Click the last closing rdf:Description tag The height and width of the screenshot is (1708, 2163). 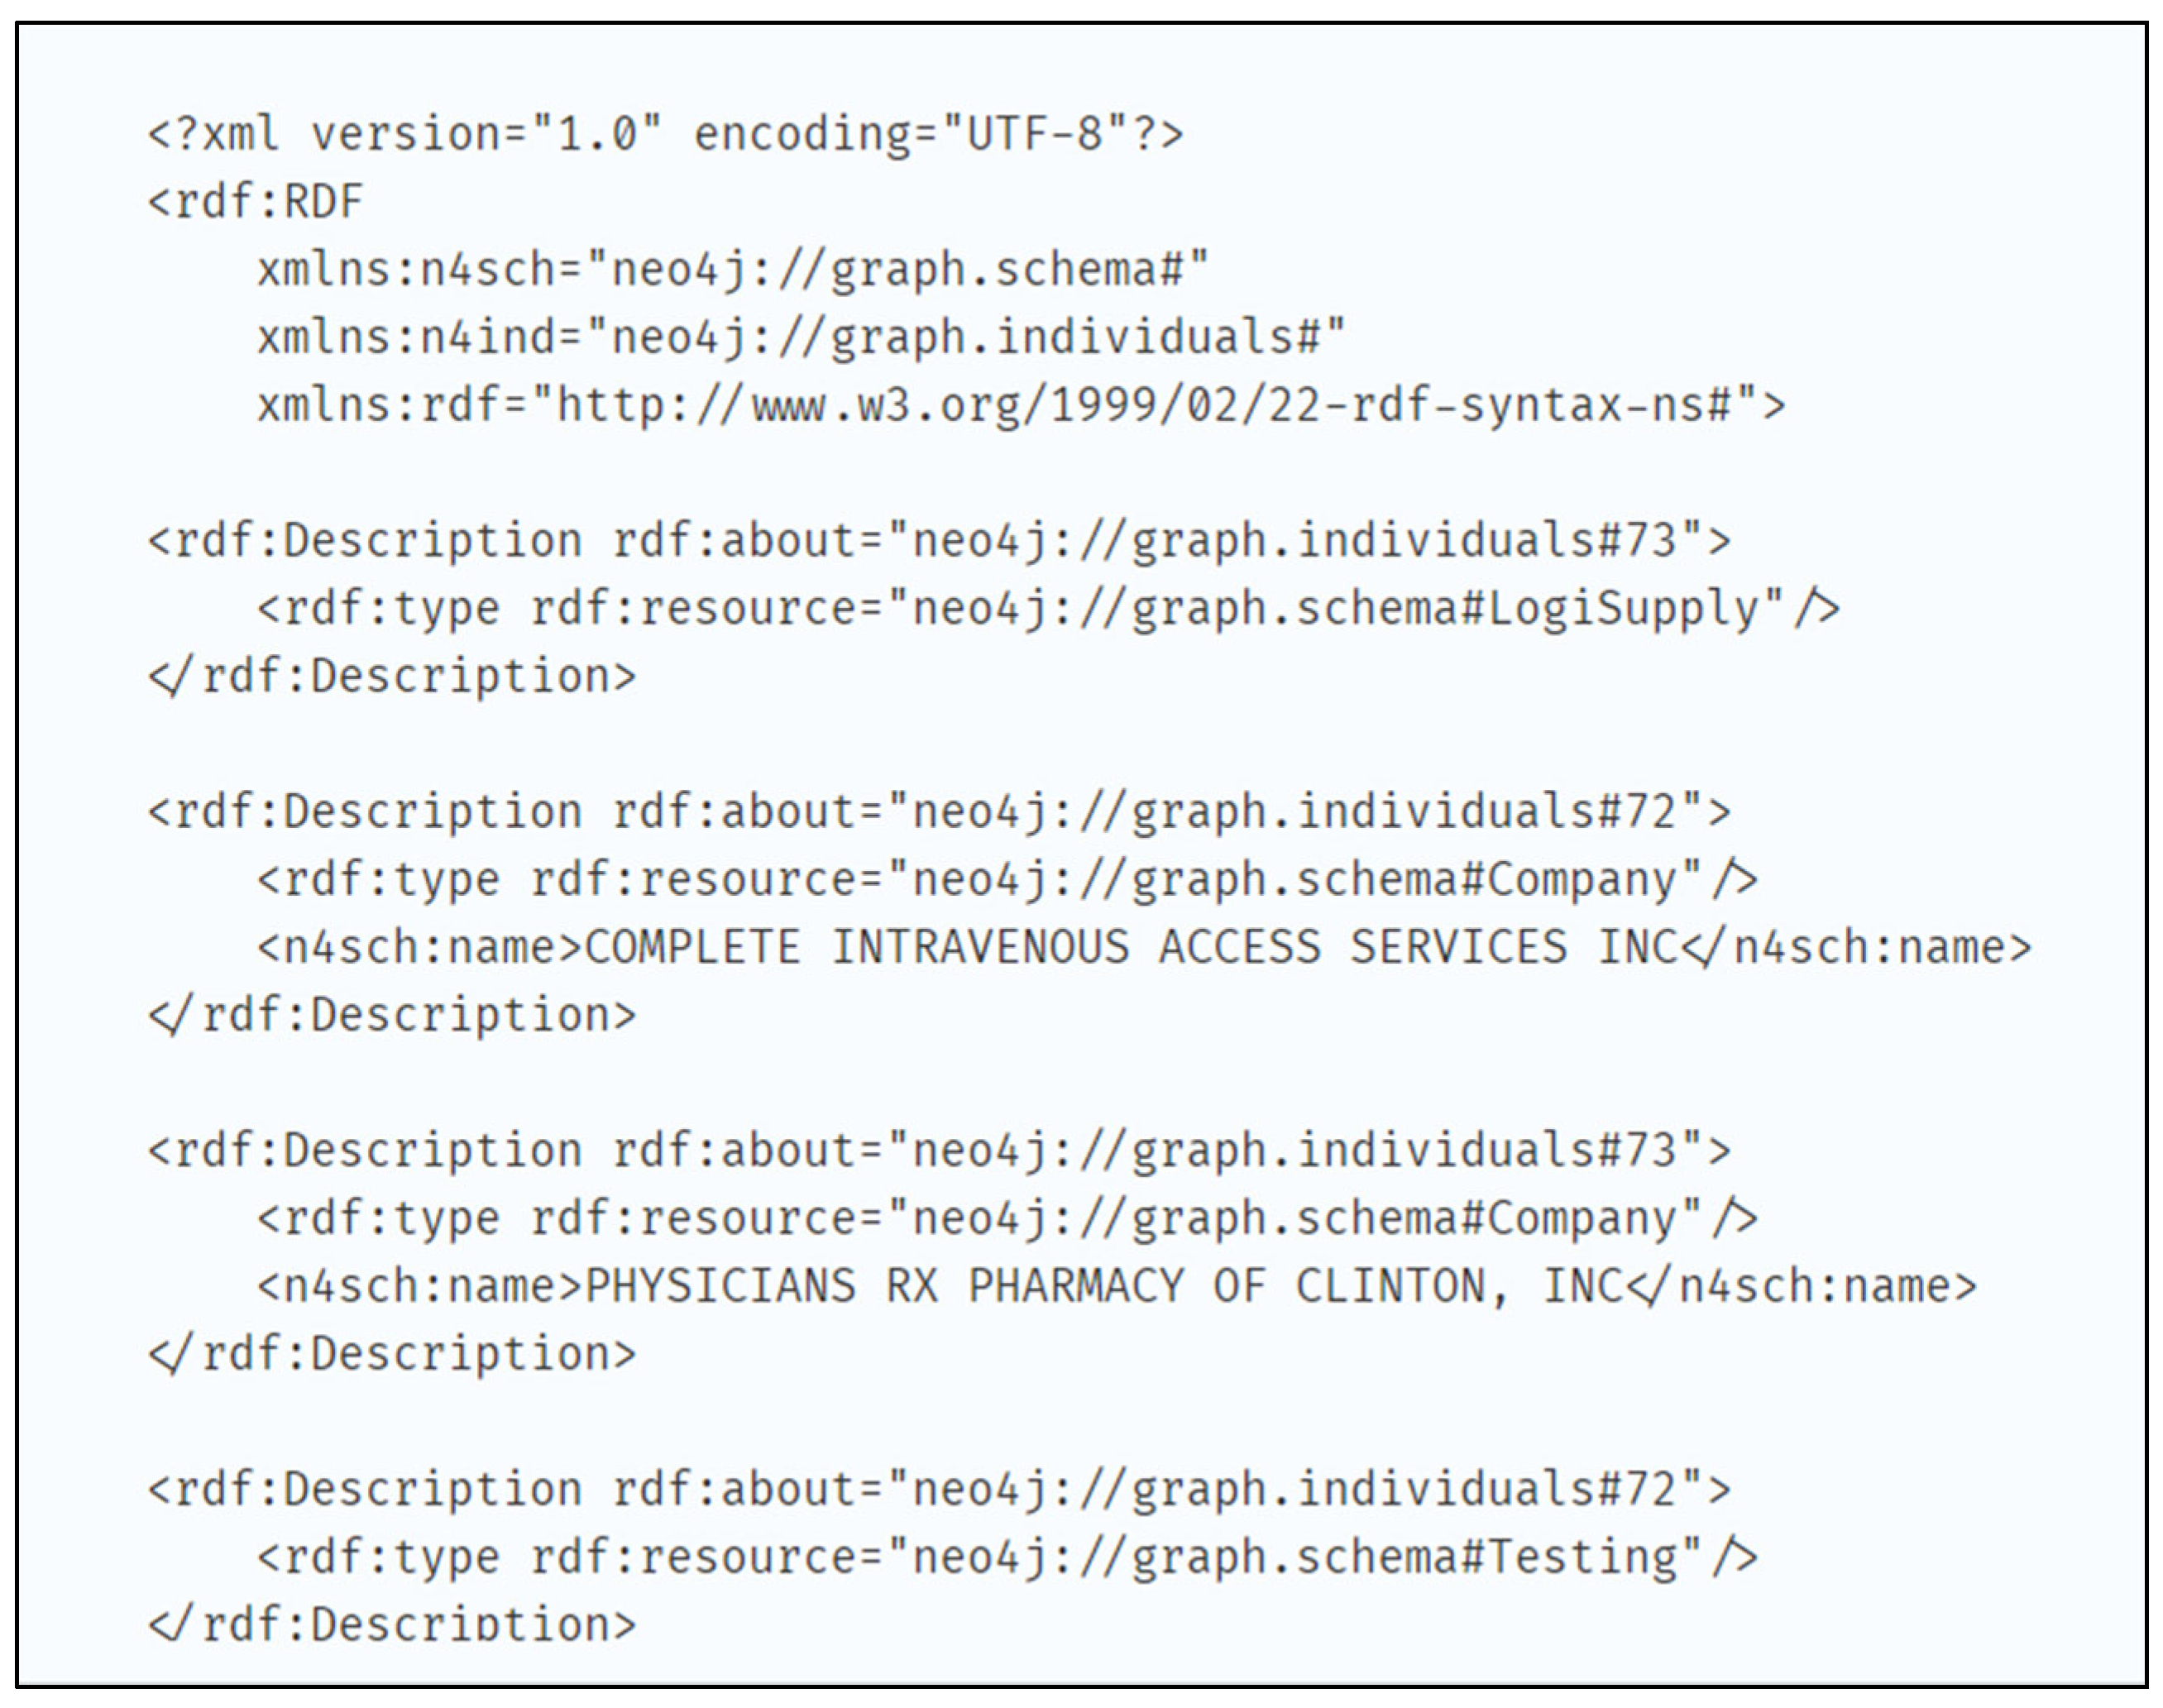click(392, 1624)
